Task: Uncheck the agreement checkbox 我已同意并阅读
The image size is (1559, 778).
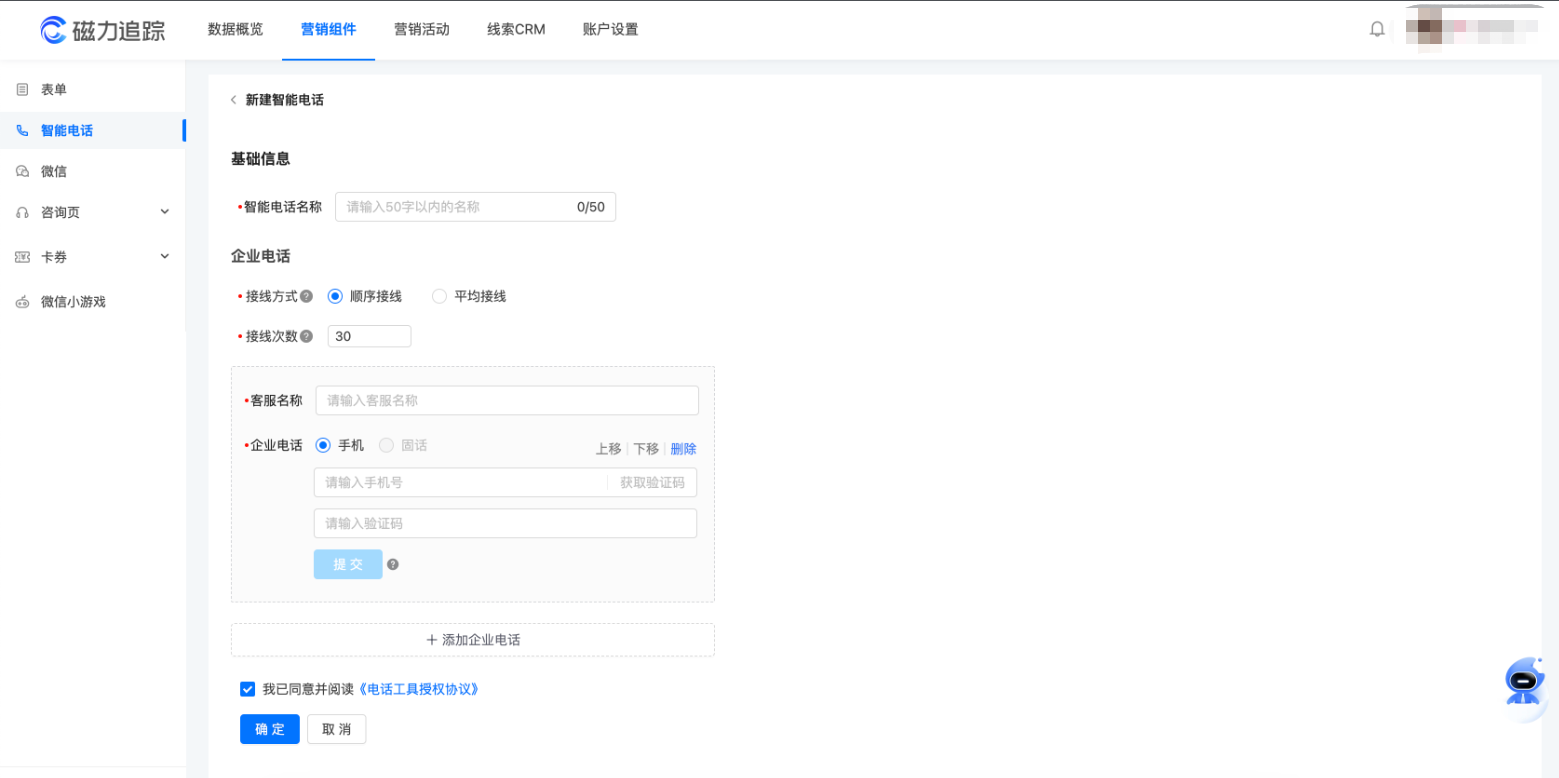Action: [x=247, y=689]
